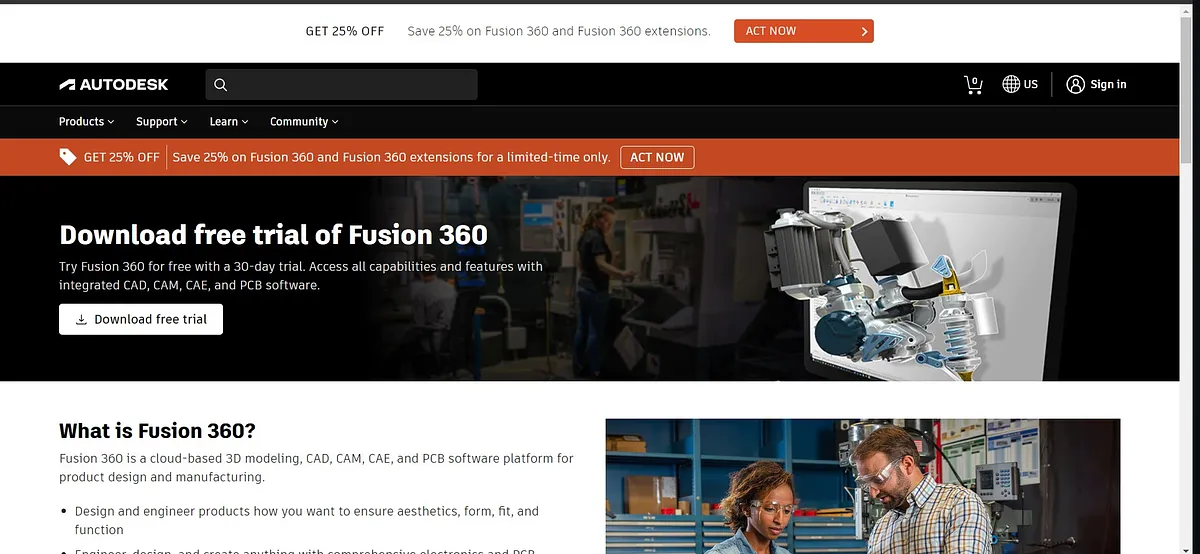Click the workshop photo of two engineers
1200x554 pixels.
click(x=863, y=486)
